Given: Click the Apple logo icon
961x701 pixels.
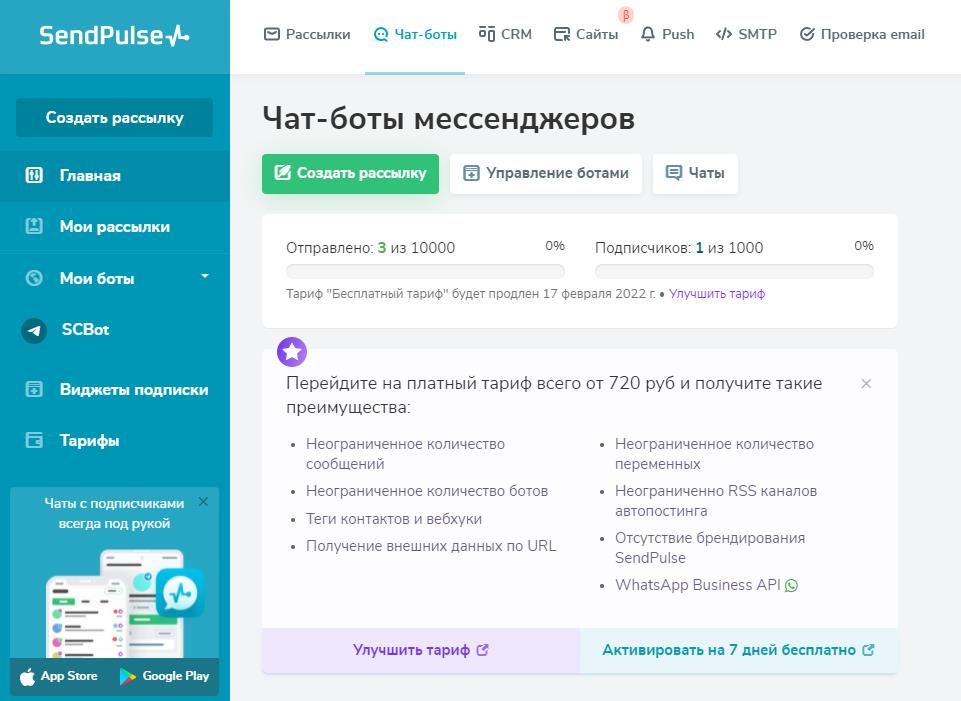Looking at the screenshot, I should tap(28, 676).
